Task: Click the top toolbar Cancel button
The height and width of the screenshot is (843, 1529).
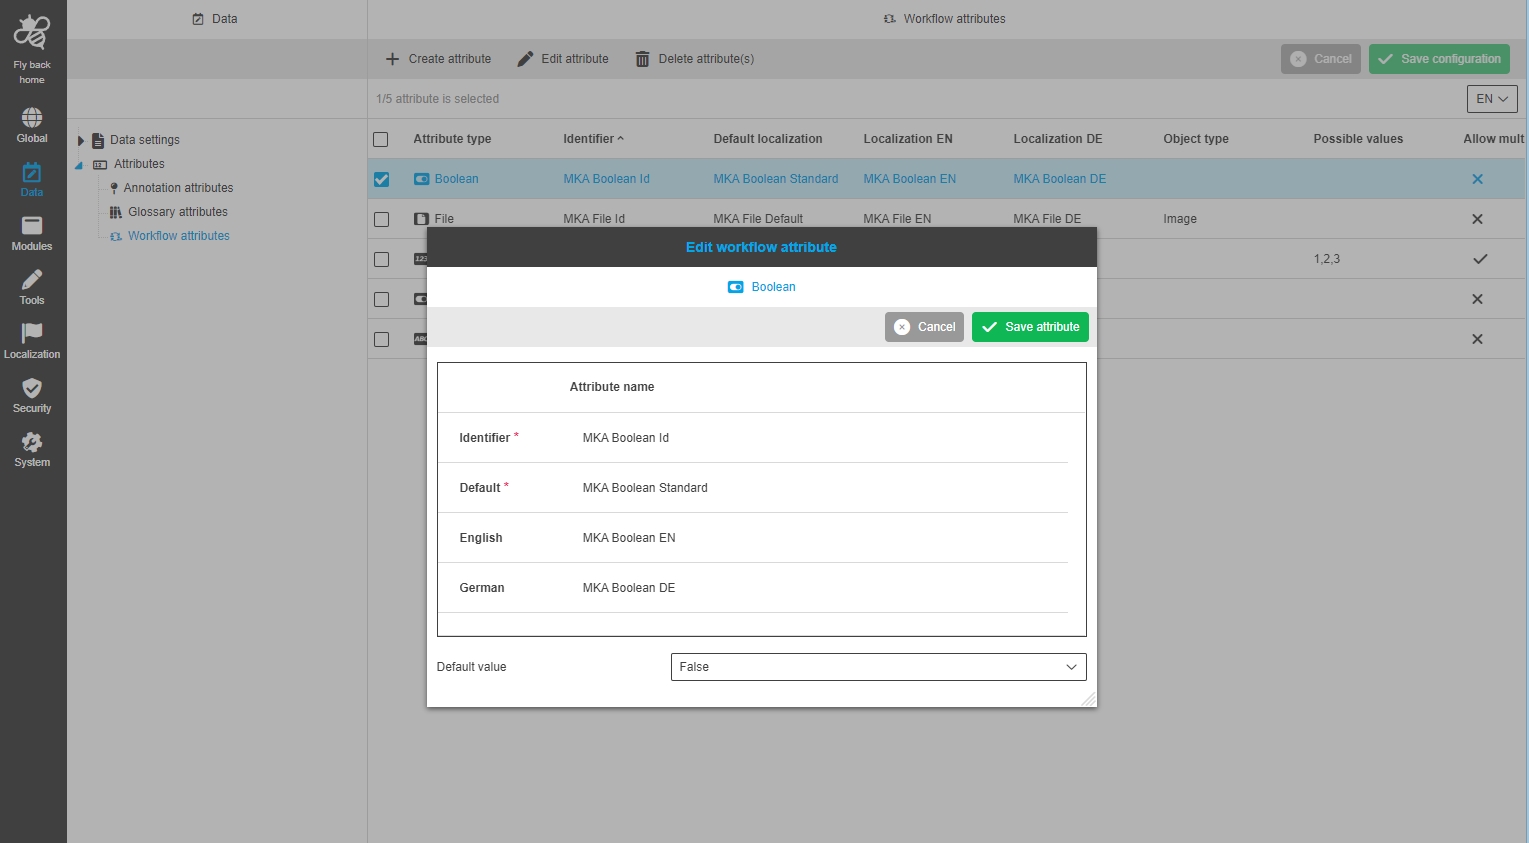Action: (x=1320, y=59)
